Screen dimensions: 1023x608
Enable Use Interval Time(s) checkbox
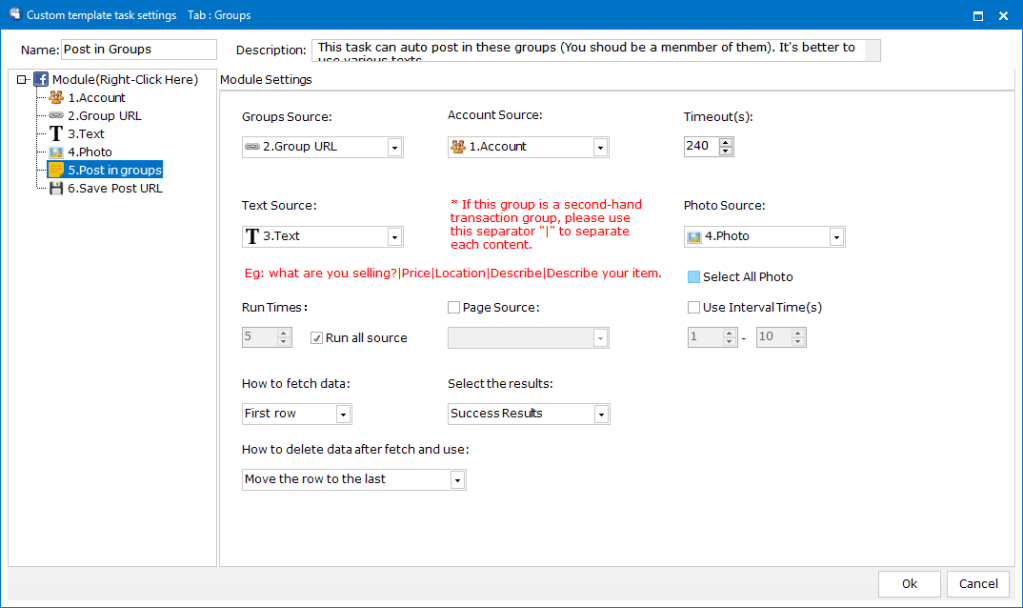[694, 308]
